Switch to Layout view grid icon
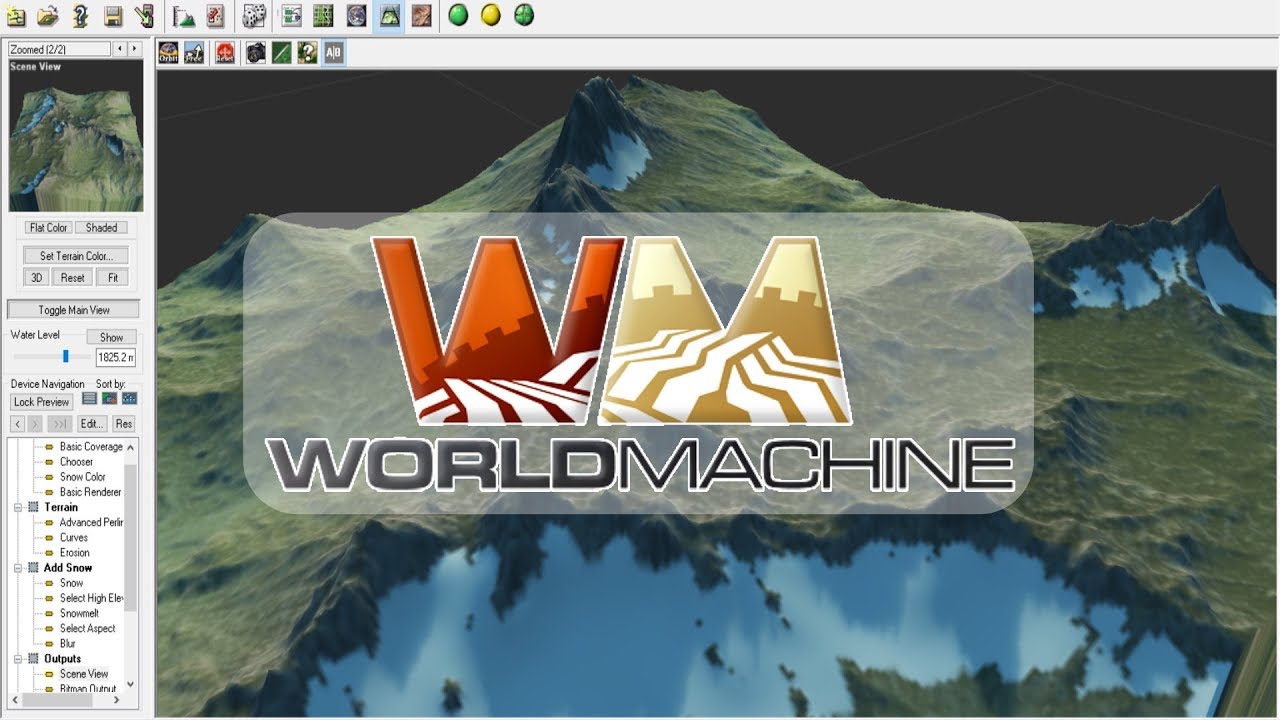The width and height of the screenshot is (1280, 720). click(x=324, y=15)
